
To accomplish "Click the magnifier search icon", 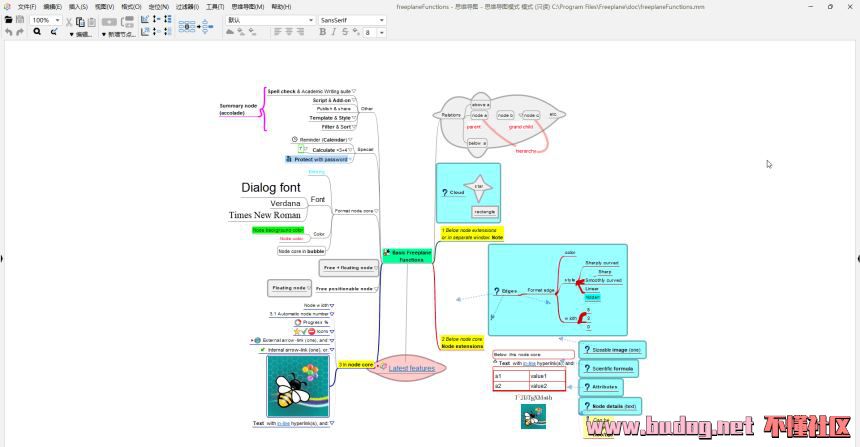I will click(x=37, y=32).
